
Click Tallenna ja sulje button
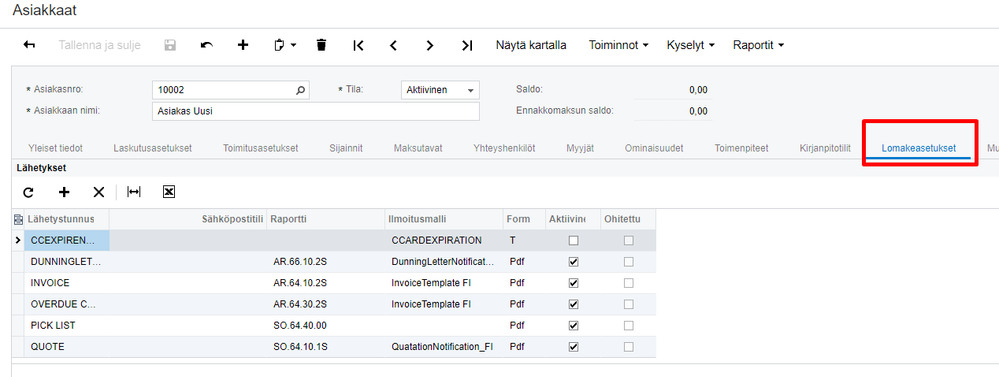click(99, 45)
